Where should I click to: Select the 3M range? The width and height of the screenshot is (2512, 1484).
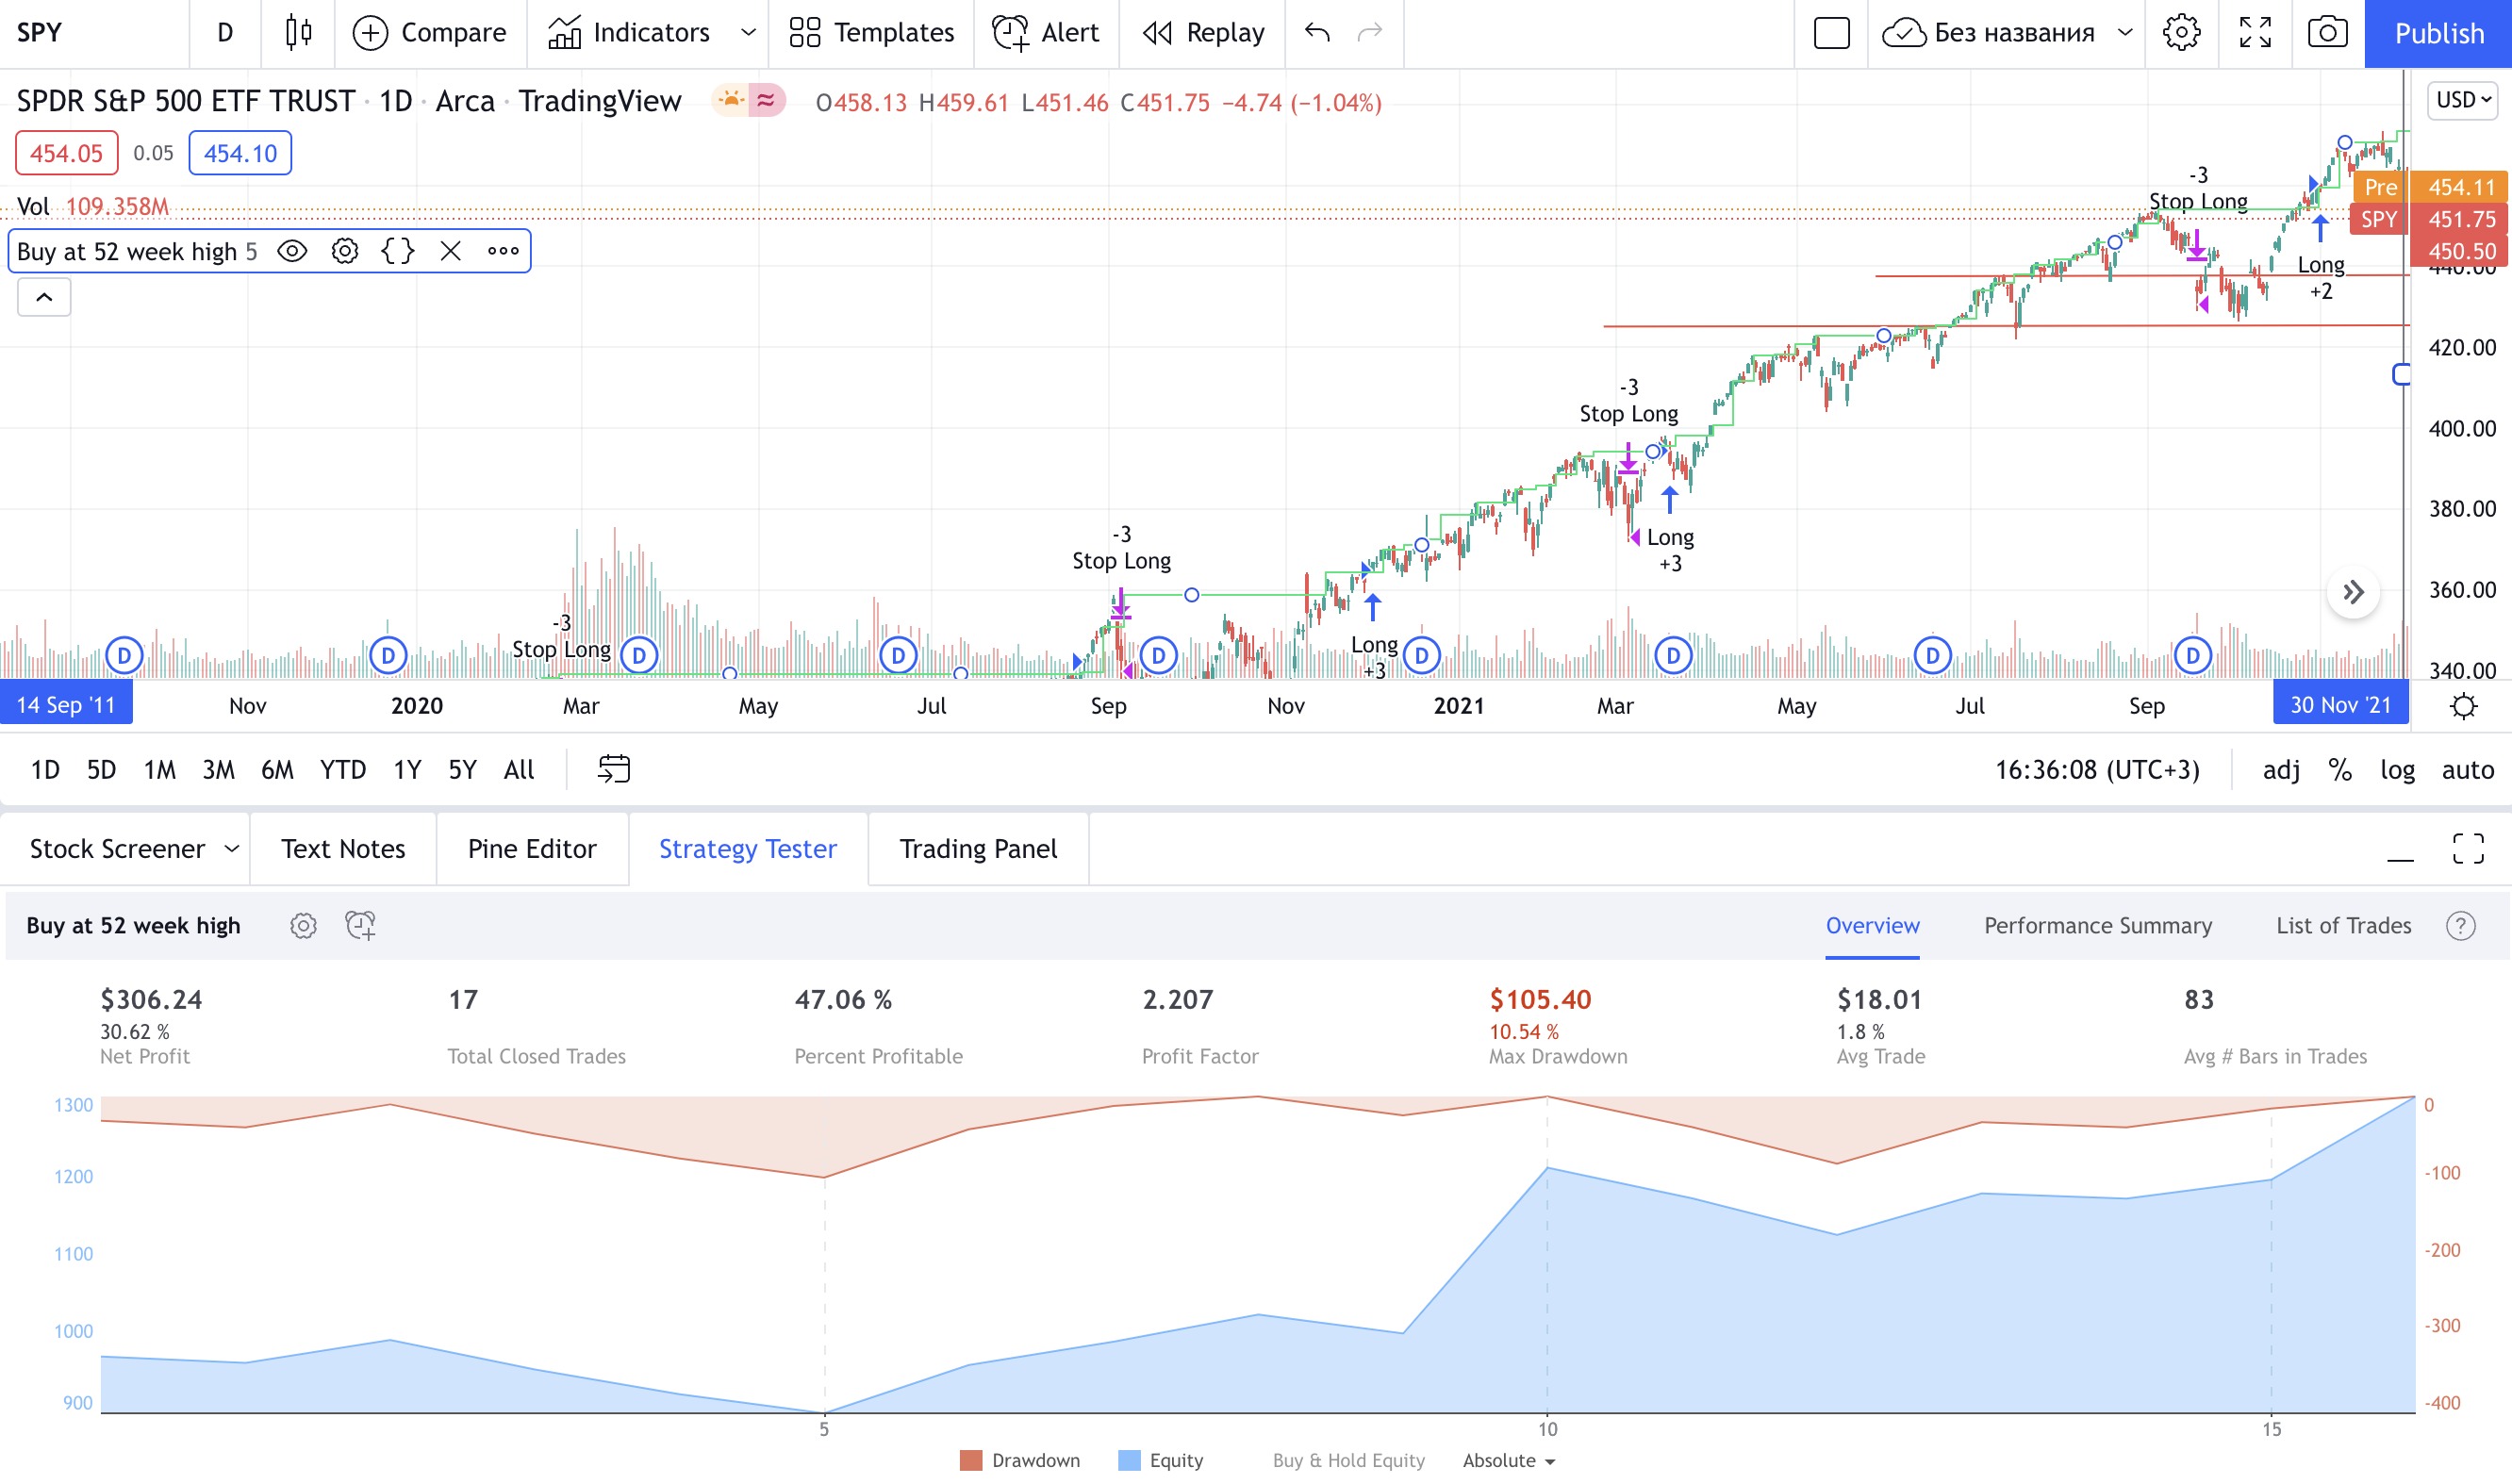(218, 769)
